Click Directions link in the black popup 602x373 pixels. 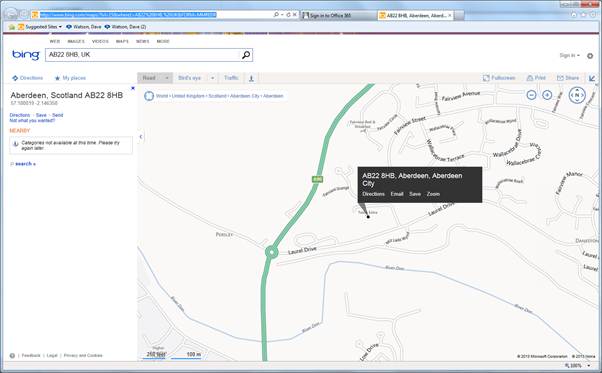pos(373,194)
